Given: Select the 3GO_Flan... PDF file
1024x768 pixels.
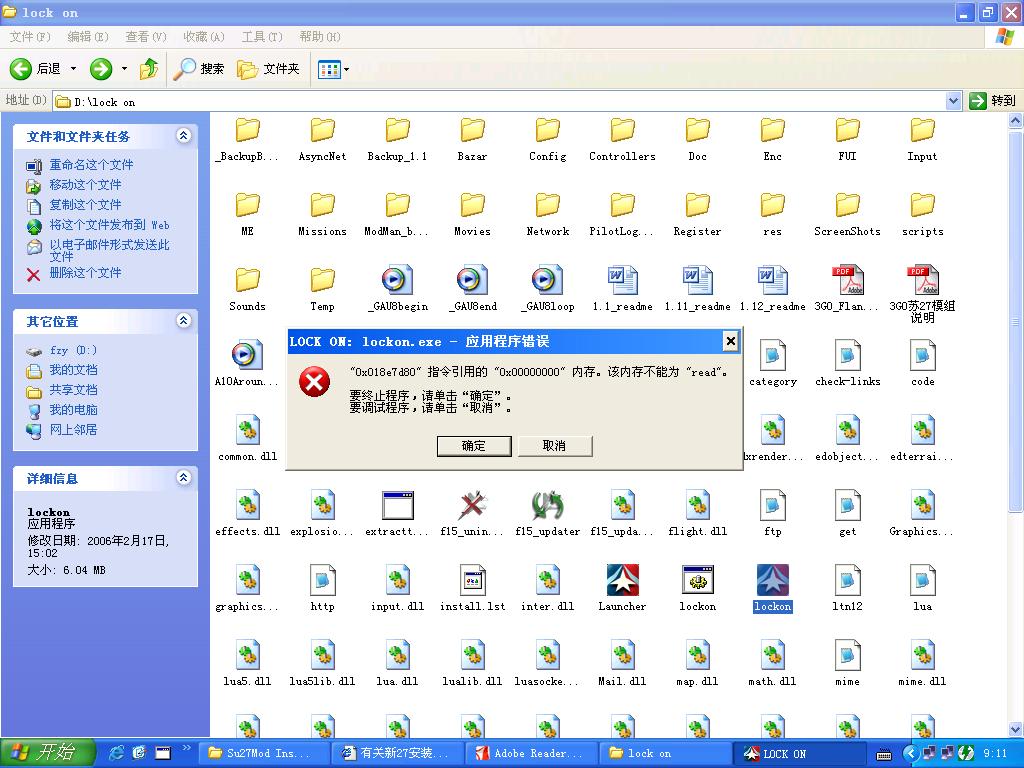Looking at the screenshot, I should pyautogui.click(x=848, y=280).
